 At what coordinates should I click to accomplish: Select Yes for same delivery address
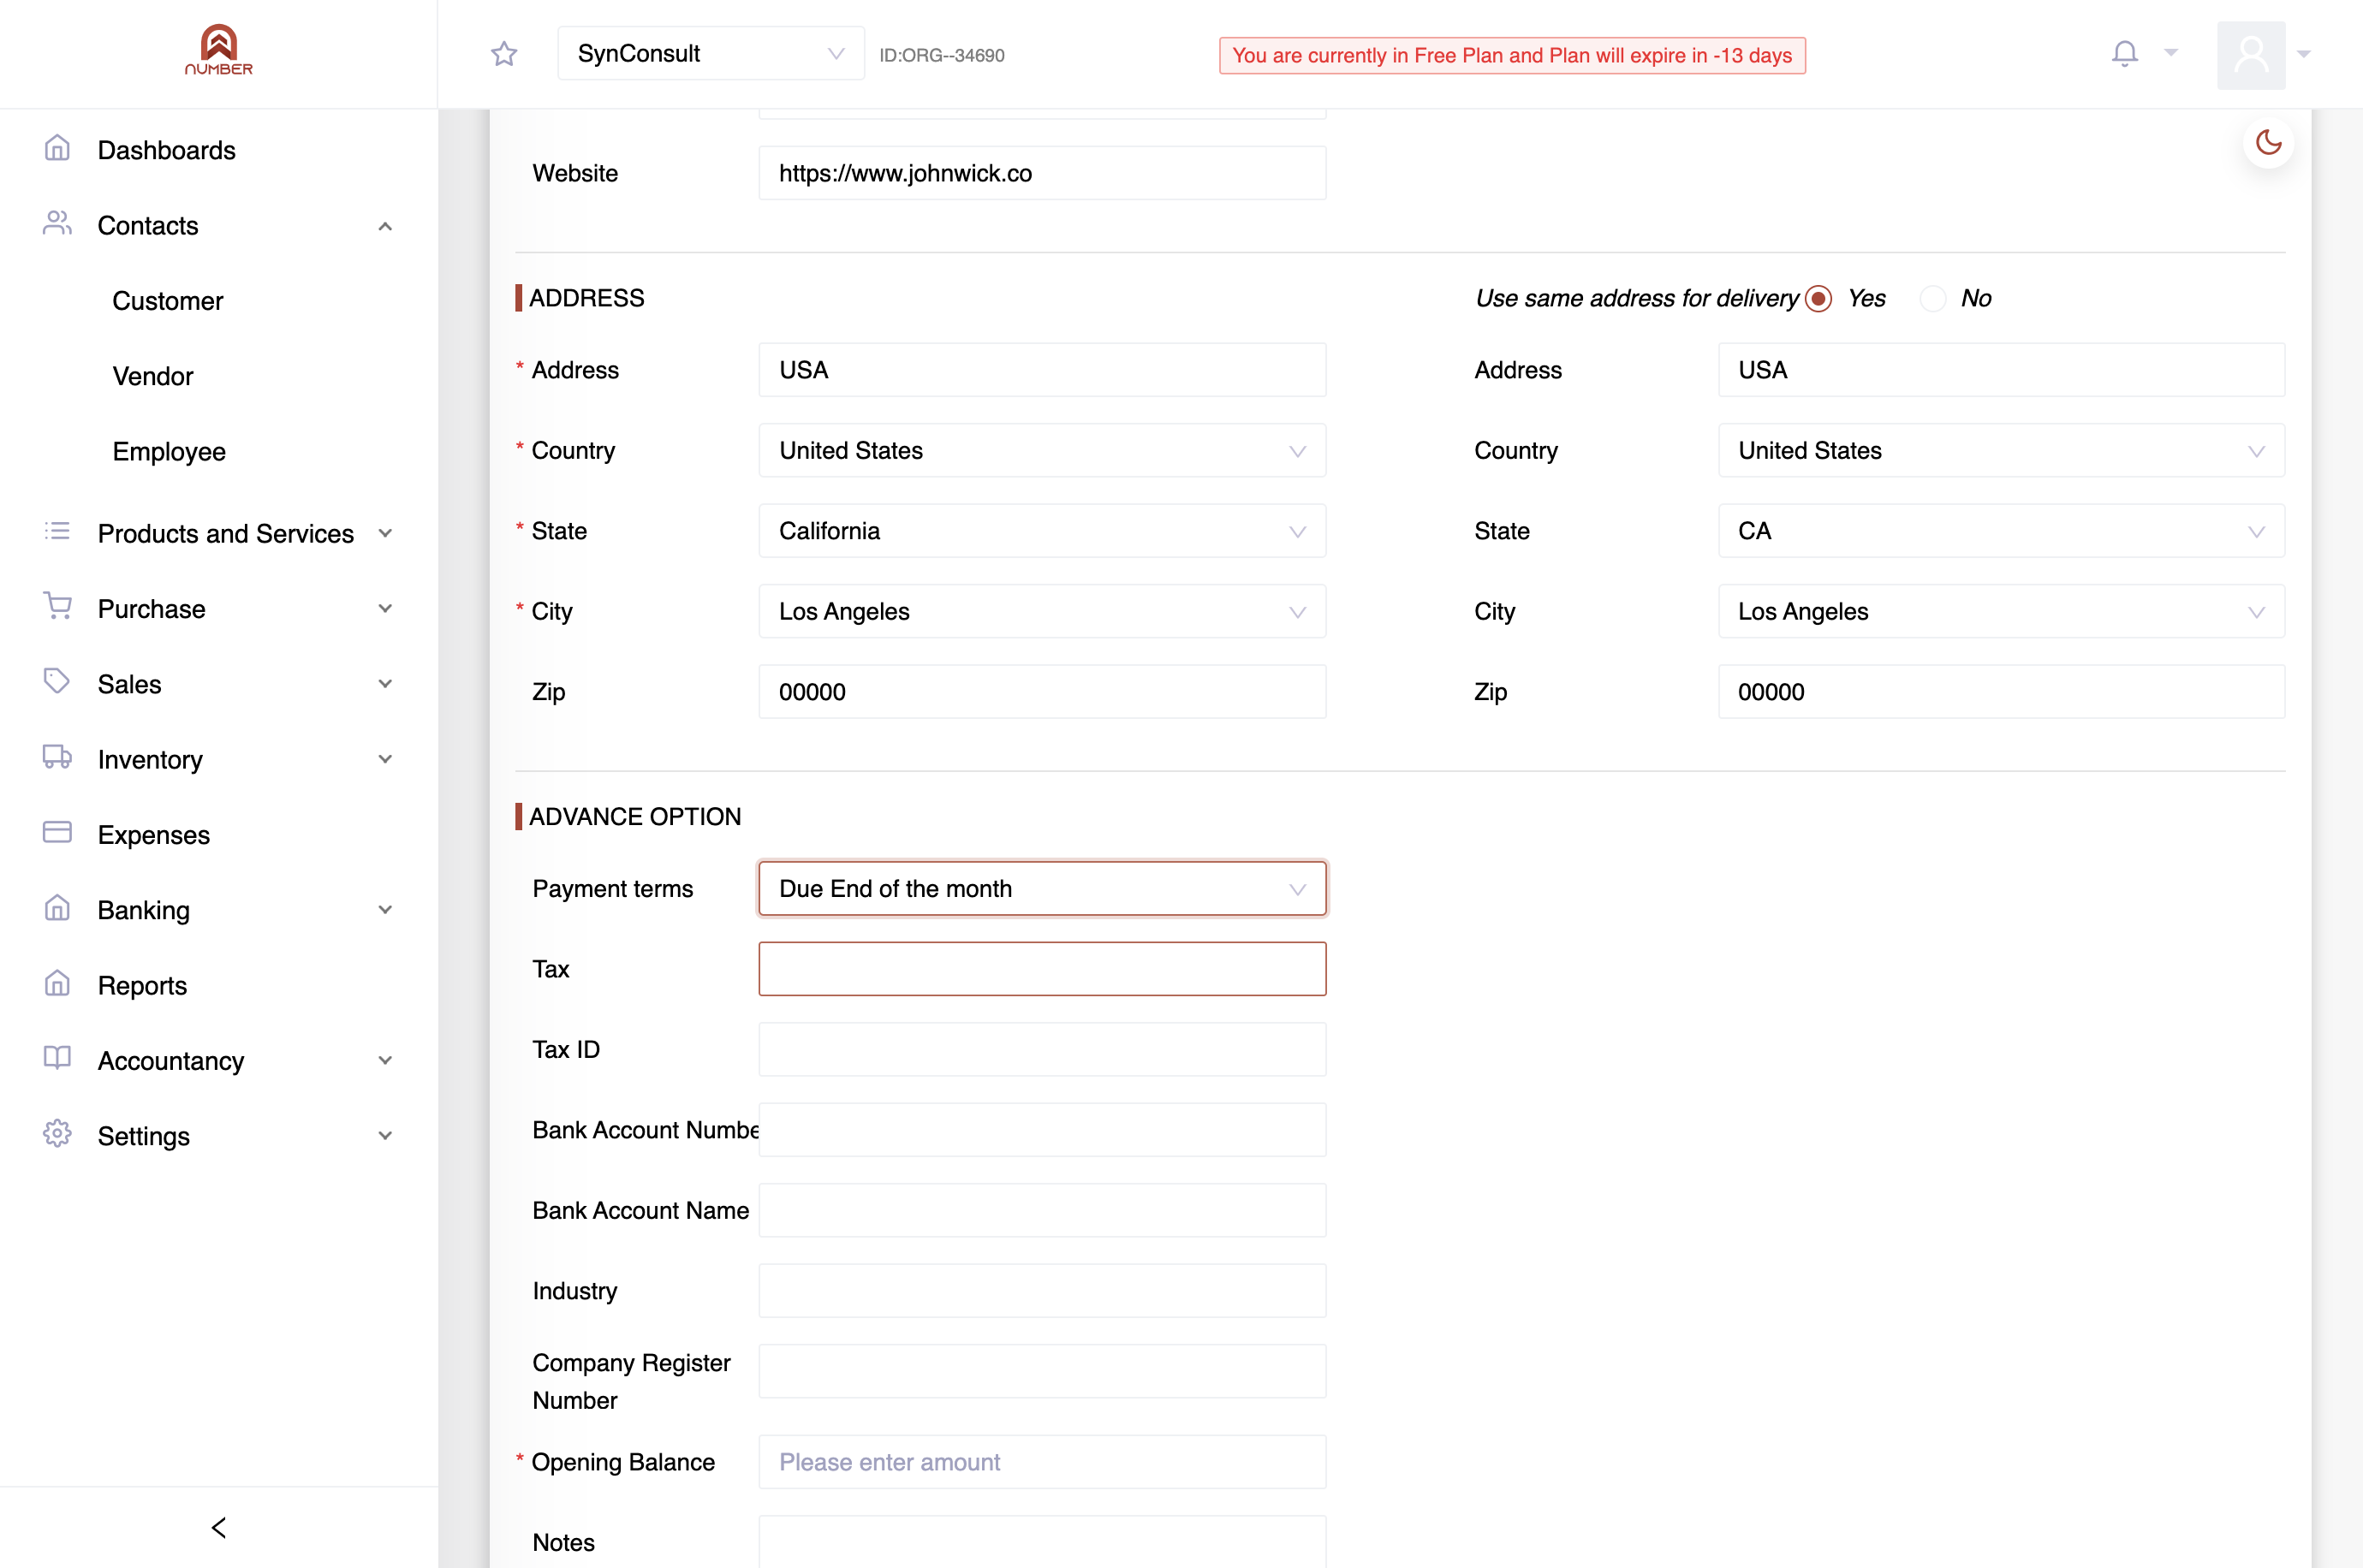1818,298
